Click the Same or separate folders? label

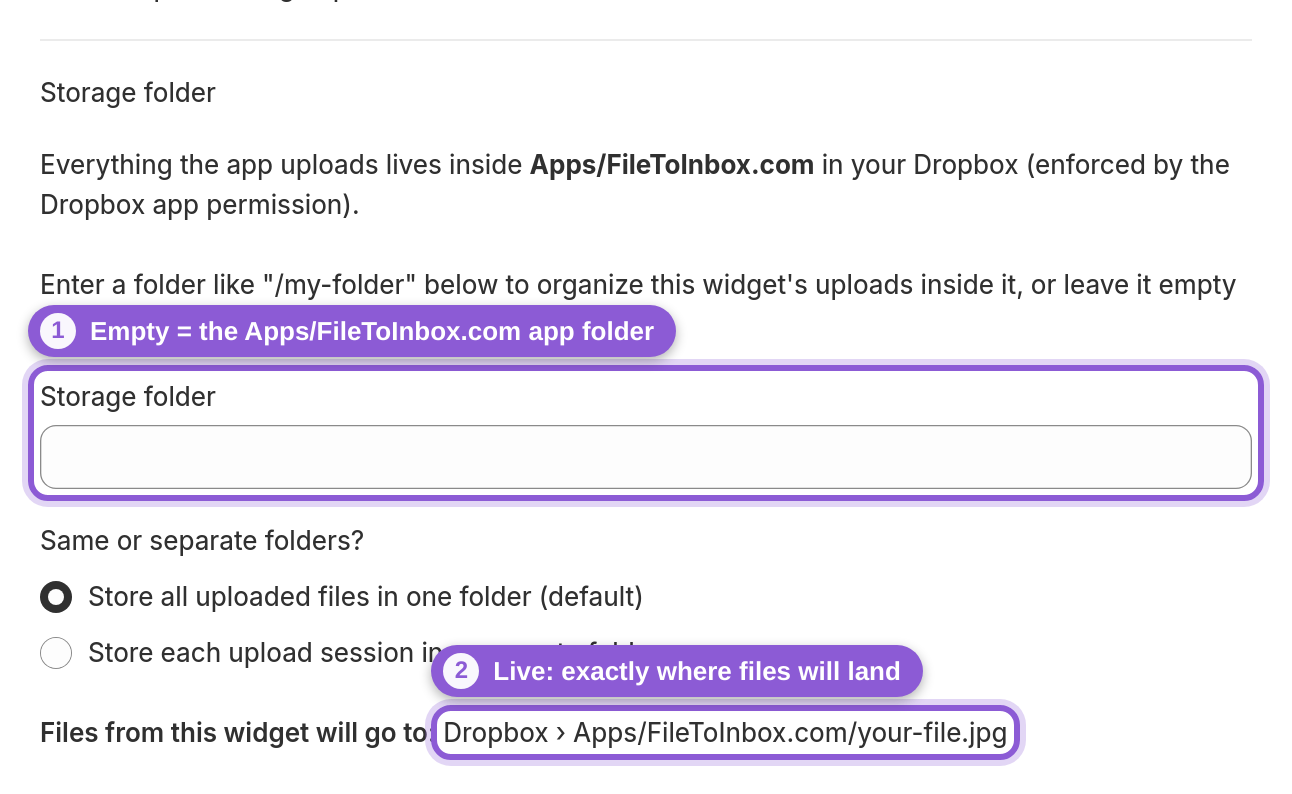(x=202, y=541)
